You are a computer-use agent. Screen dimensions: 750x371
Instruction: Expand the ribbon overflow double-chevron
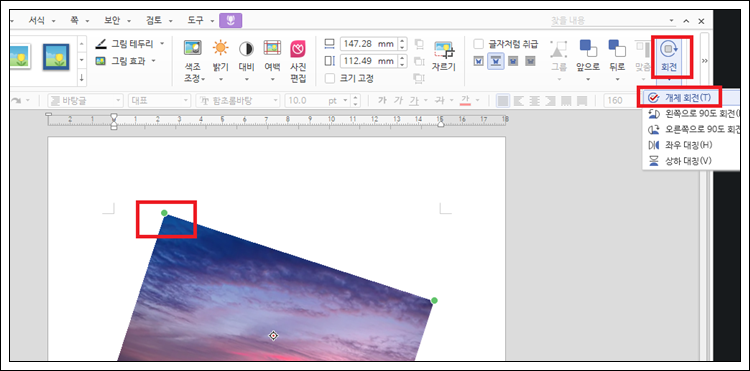point(705,61)
